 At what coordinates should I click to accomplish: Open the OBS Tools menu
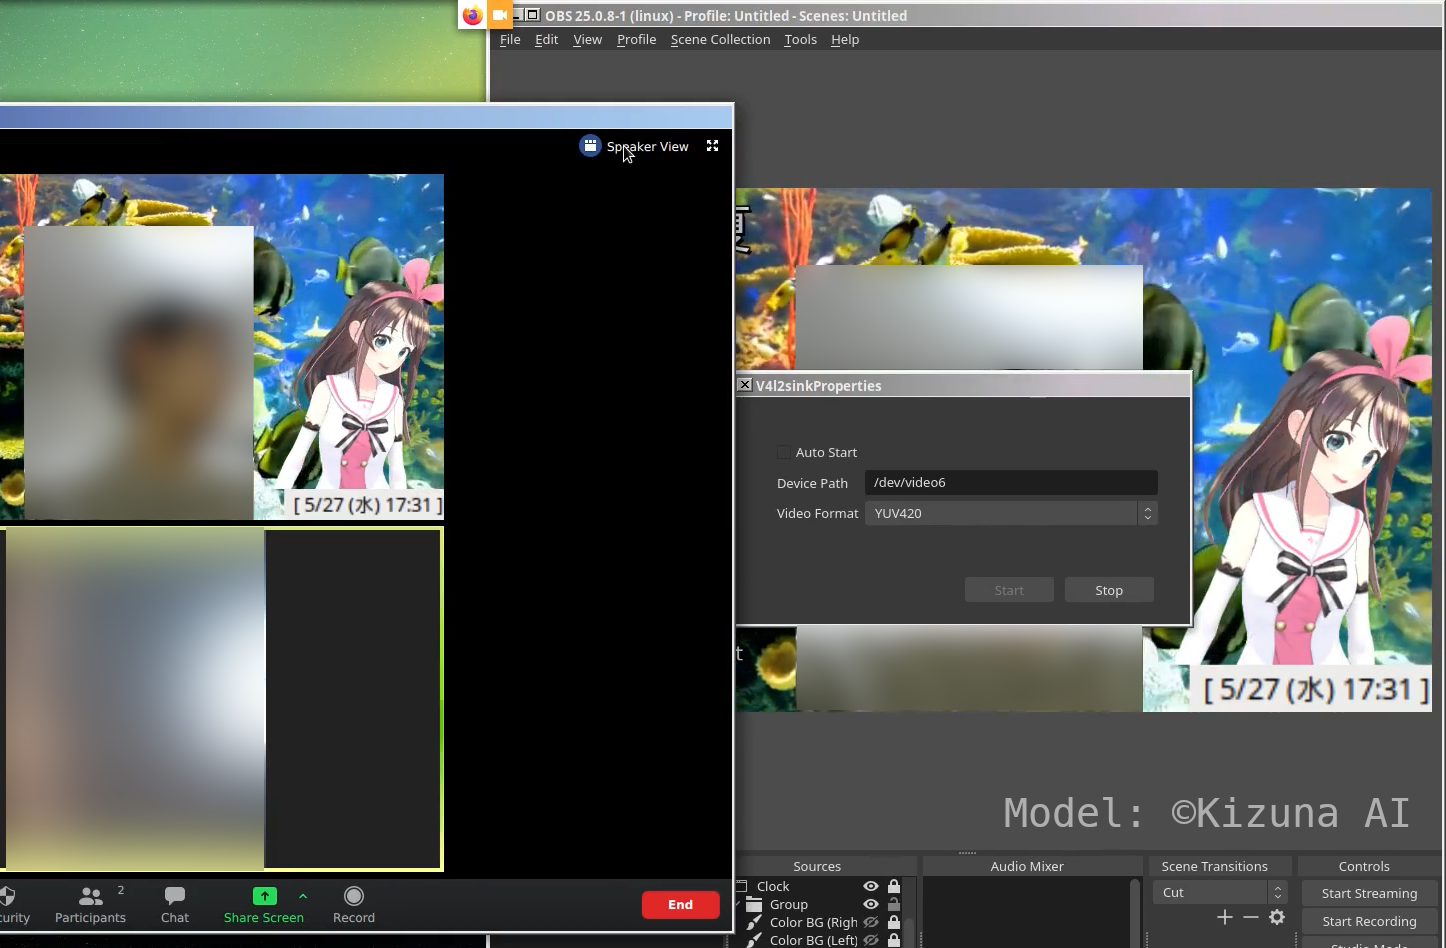coord(800,39)
